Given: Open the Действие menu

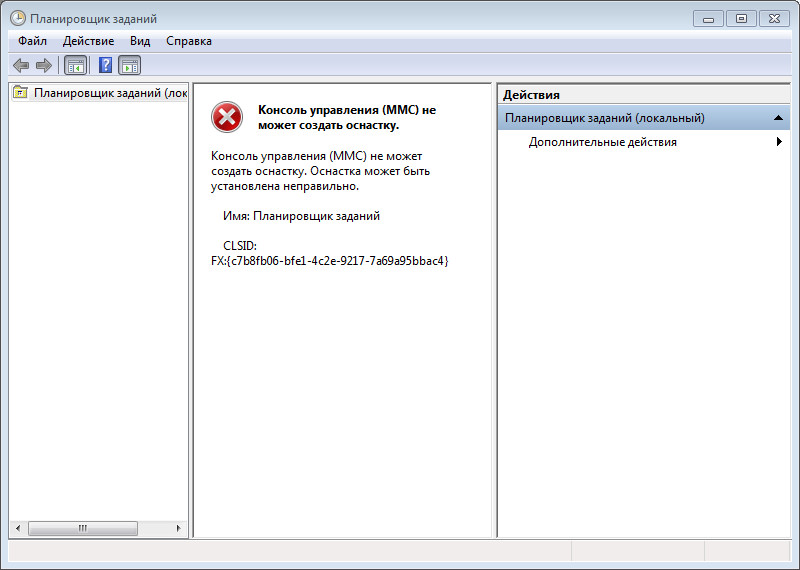Looking at the screenshot, I should click(88, 41).
